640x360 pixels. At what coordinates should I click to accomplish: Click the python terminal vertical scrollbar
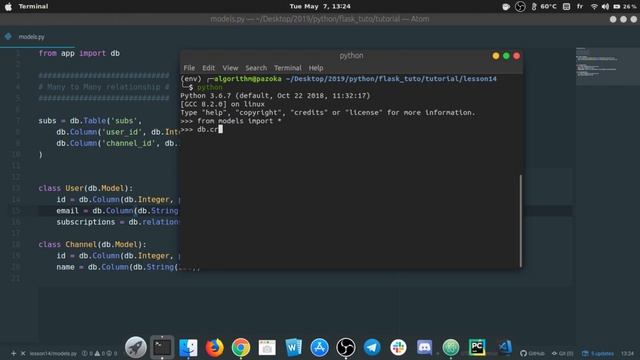[x=520, y=220]
